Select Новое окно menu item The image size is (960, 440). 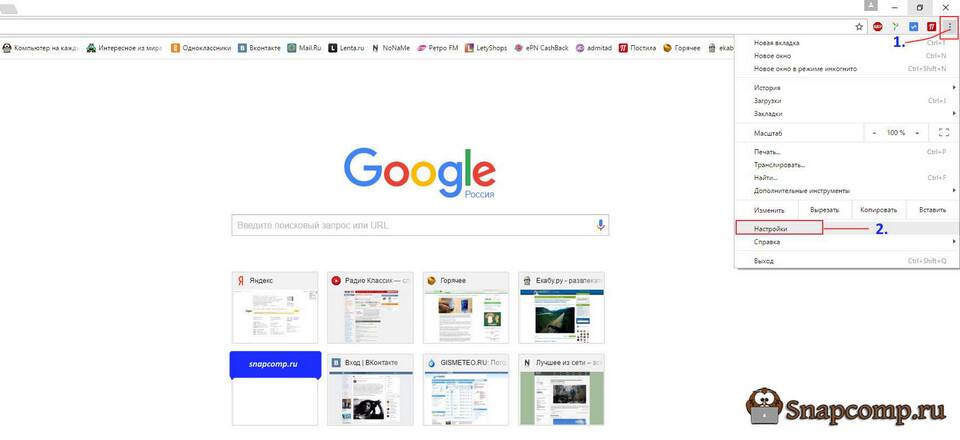[x=847, y=56]
